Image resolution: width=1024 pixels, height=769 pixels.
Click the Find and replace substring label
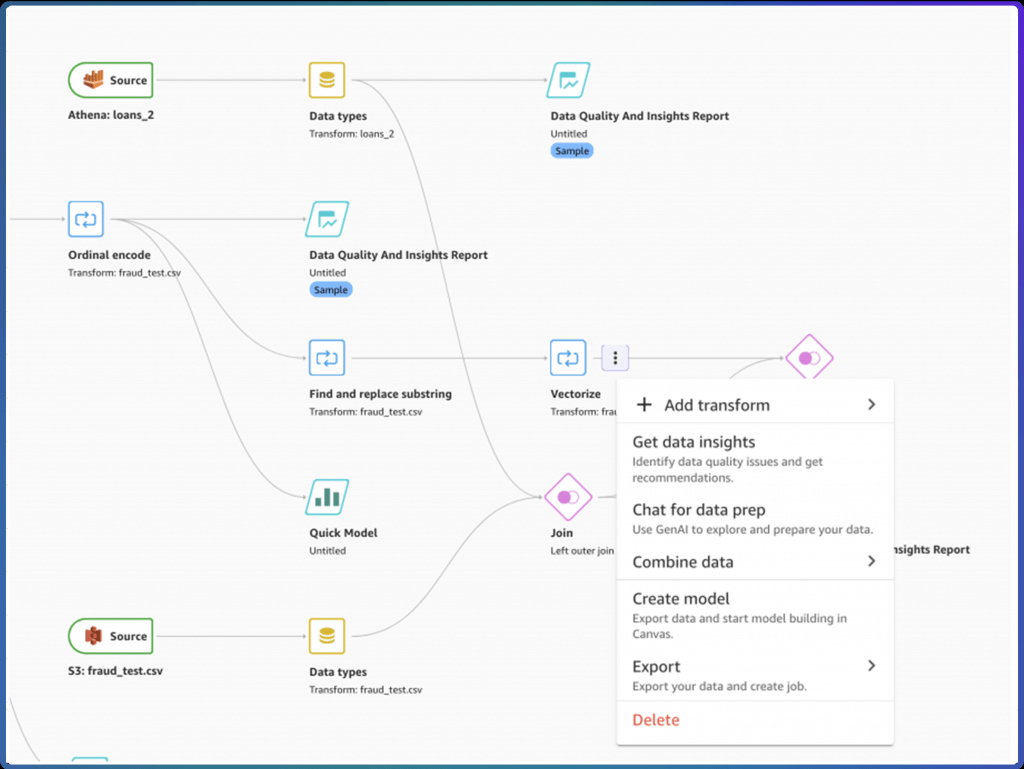point(381,394)
